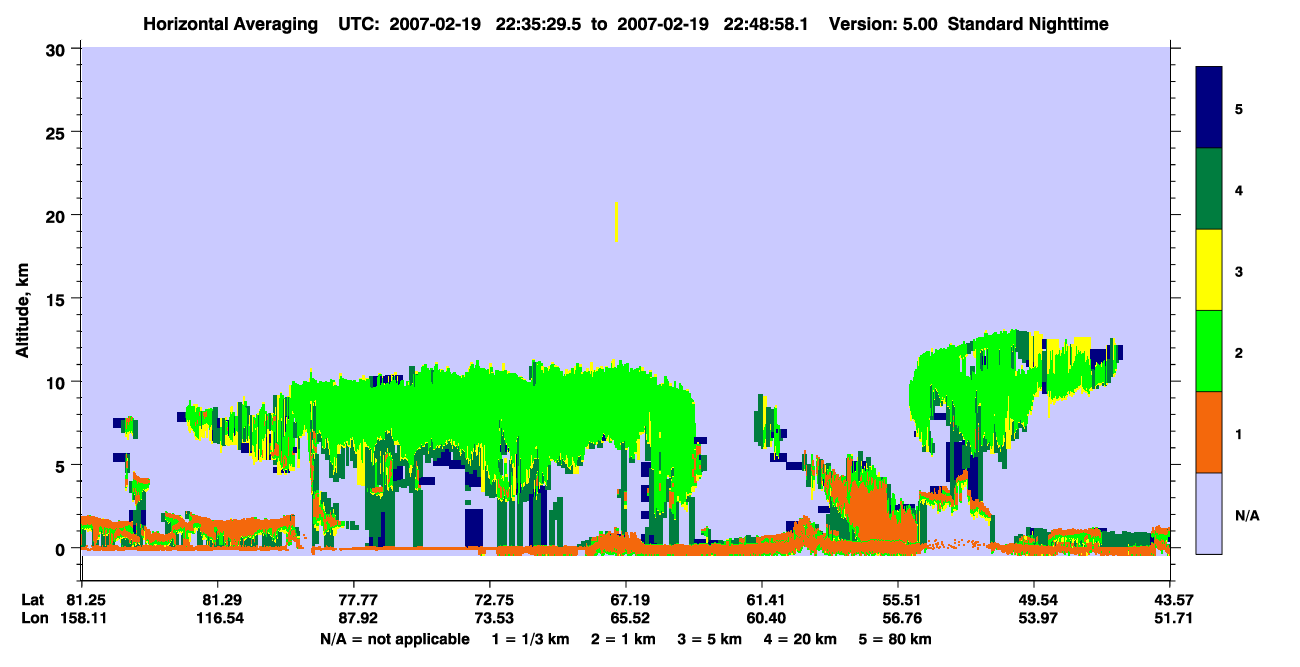Click legend text '3 = 5 km'
This screenshot has width=1300, height=667.
[709, 639]
